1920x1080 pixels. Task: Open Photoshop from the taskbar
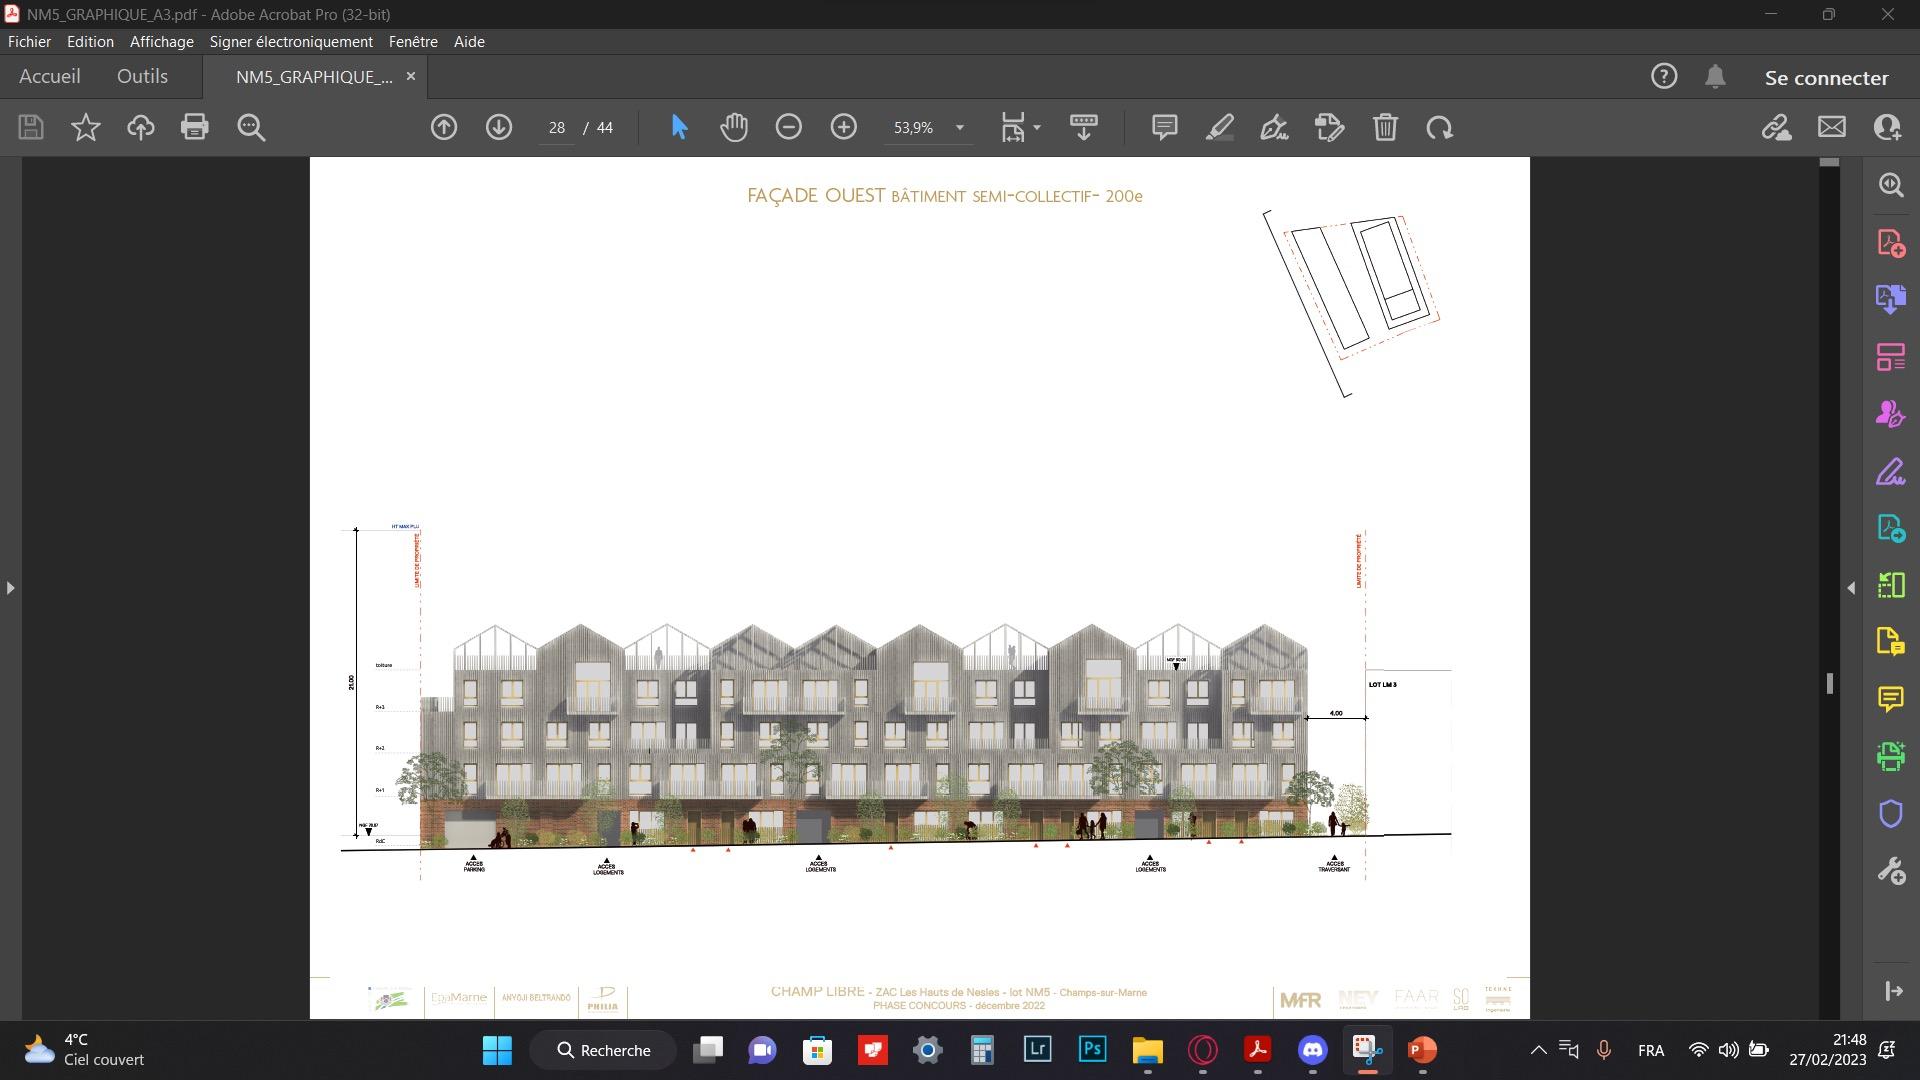click(x=1092, y=1049)
